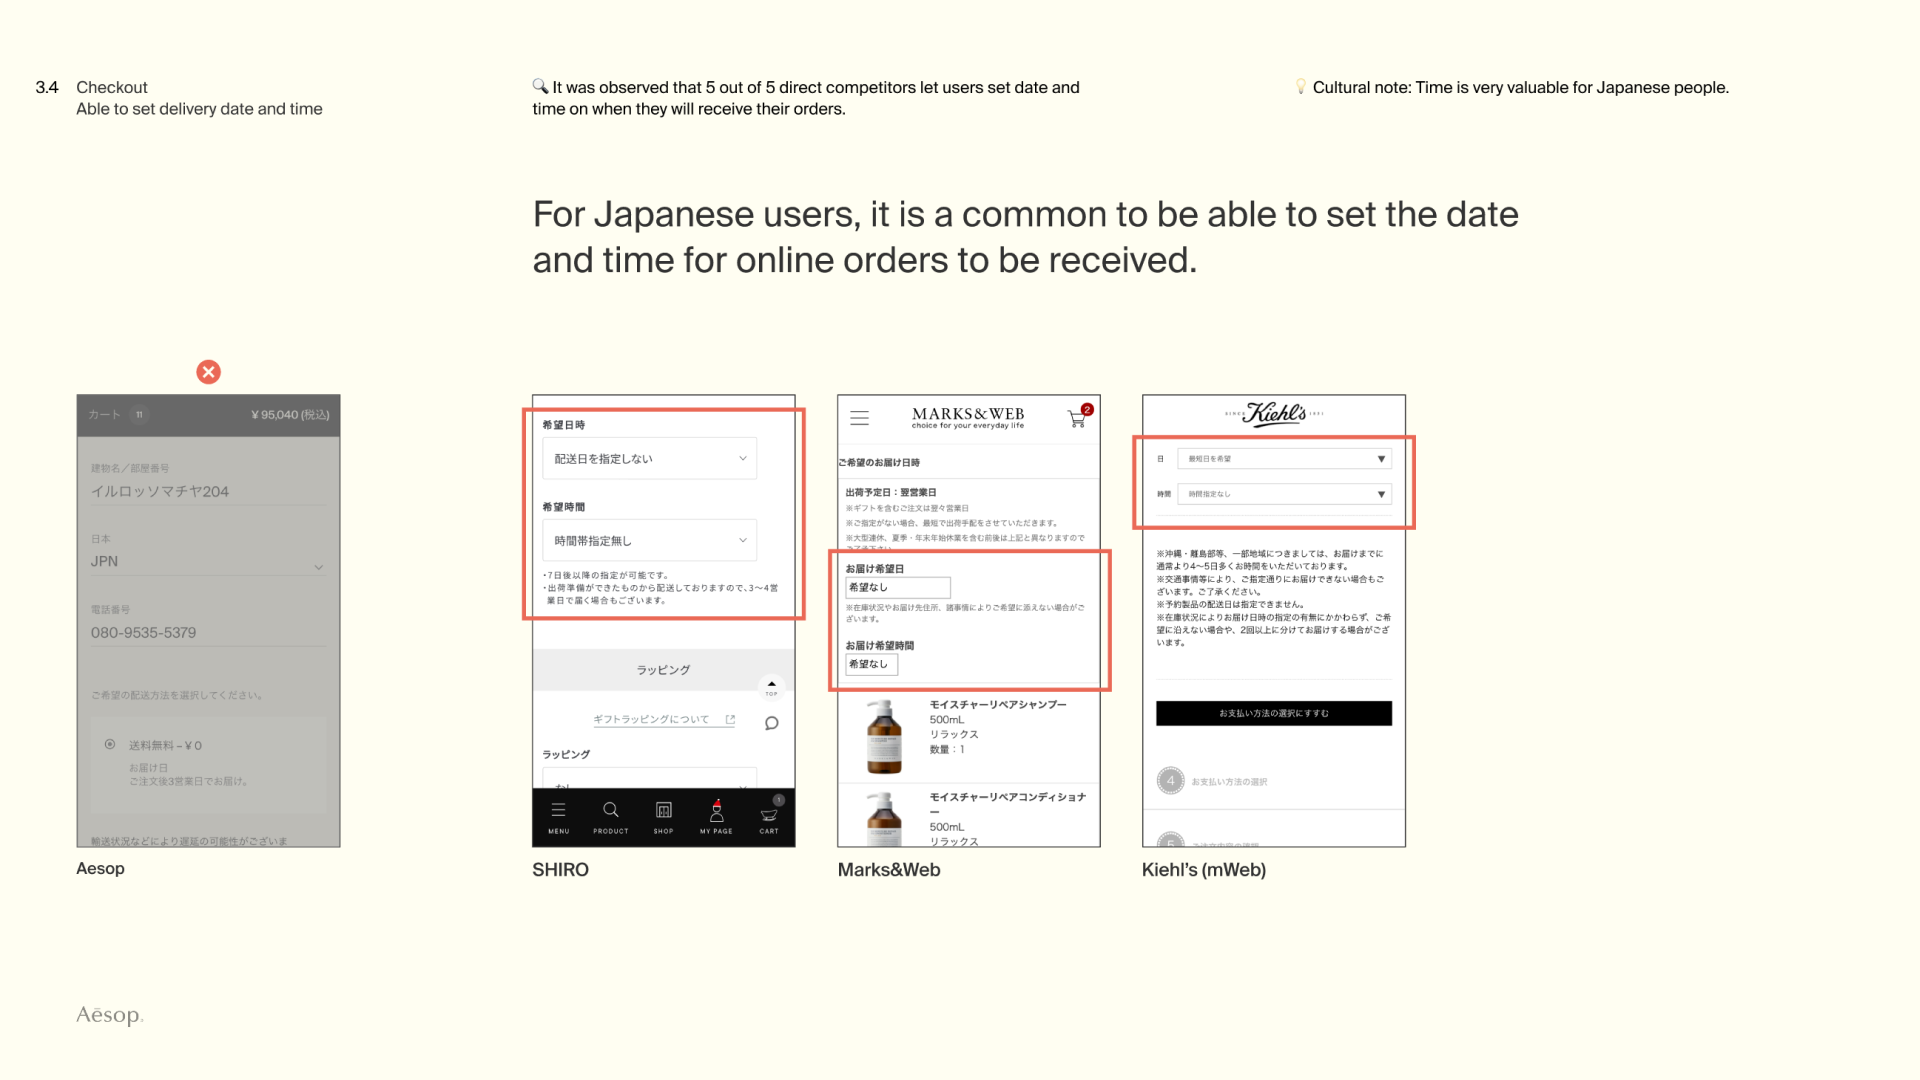1920x1080 pixels.
Task: Expand SHIRO 時間帯指定無し time dropdown
Action: 649,541
